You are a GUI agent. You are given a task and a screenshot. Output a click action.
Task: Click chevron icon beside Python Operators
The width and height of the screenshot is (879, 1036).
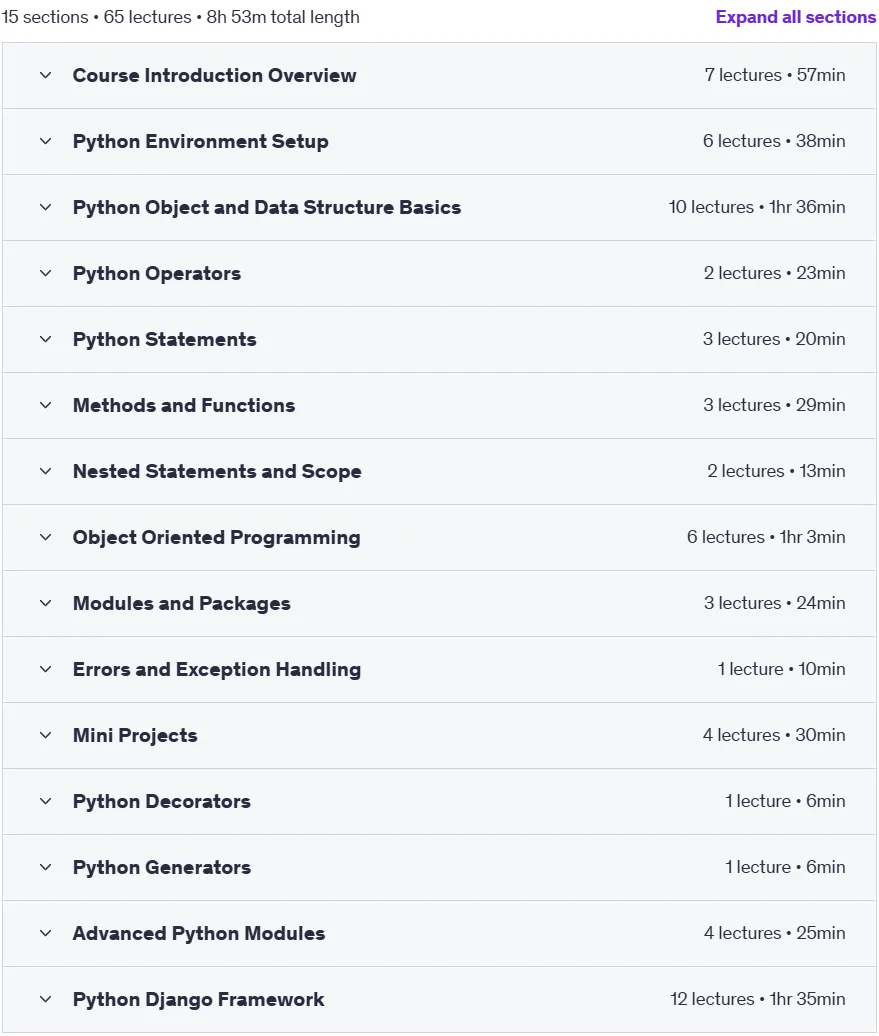[46, 274]
